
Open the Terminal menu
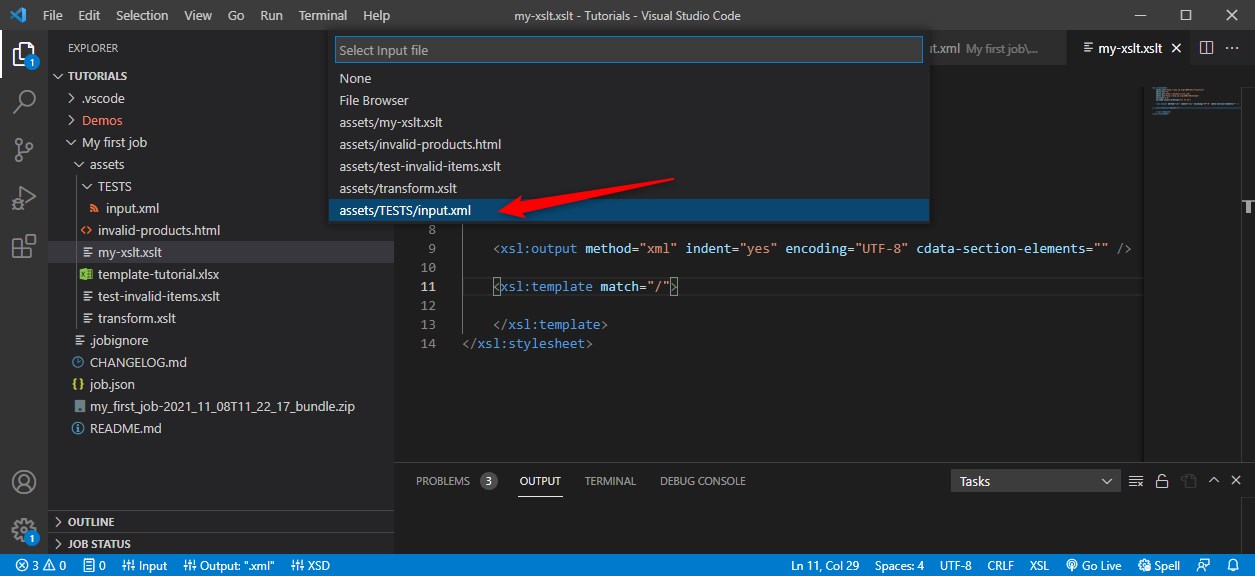pyautogui.click(x=323, y=15)
